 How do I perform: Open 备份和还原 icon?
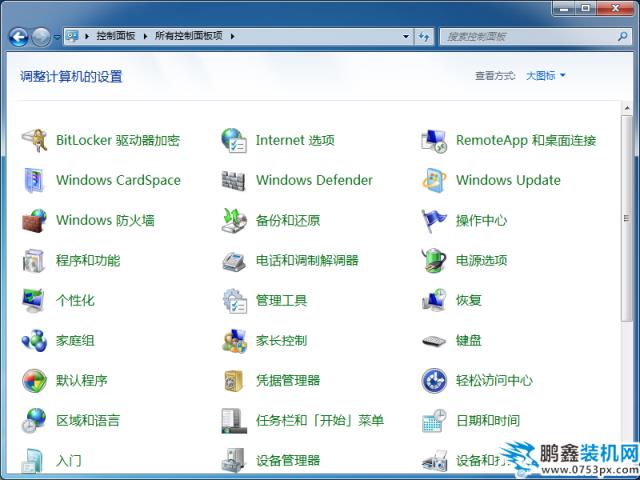pos(234,220)
